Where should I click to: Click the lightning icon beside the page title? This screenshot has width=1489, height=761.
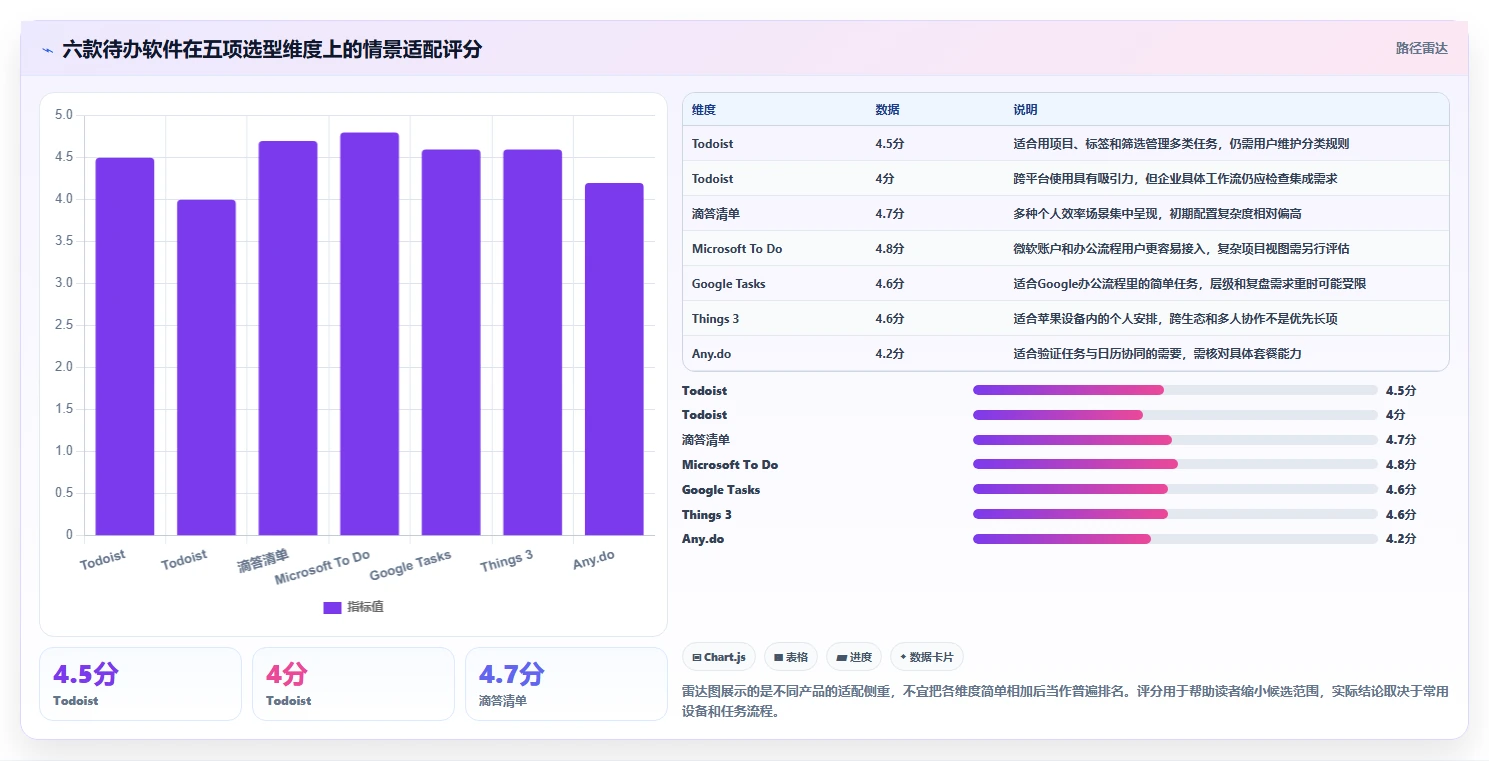[x=47, y=49]
